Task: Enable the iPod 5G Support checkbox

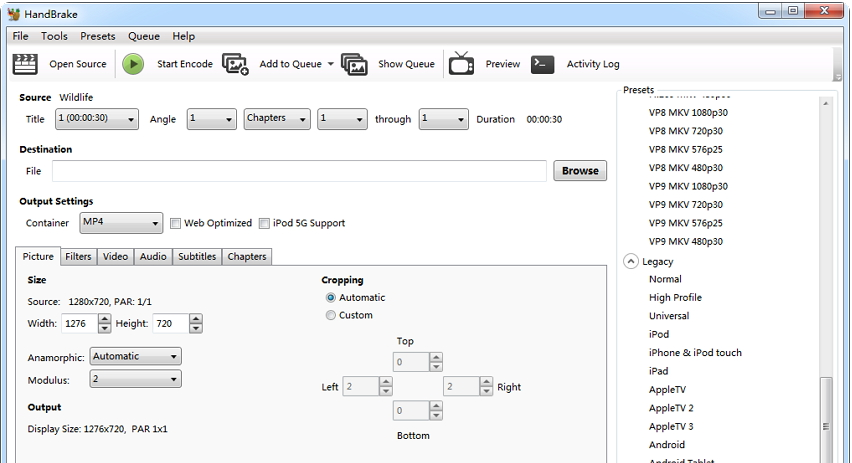Action: pos(264,223)
